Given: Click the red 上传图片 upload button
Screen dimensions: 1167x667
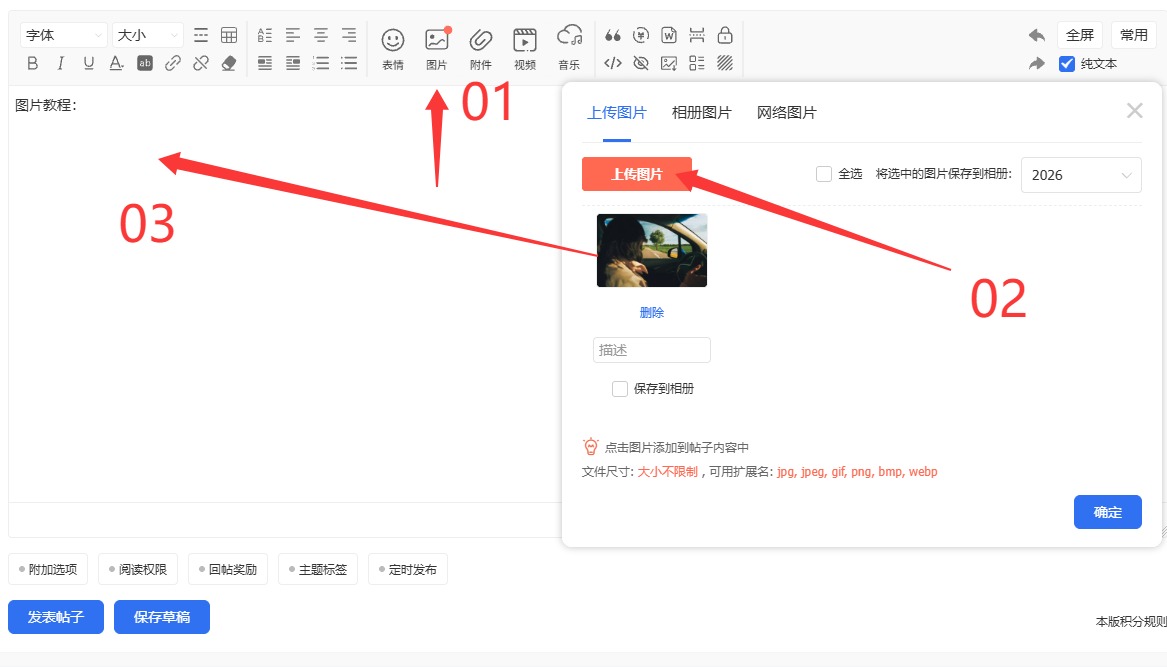Looking at the screenshot, I should coord(637,174).
